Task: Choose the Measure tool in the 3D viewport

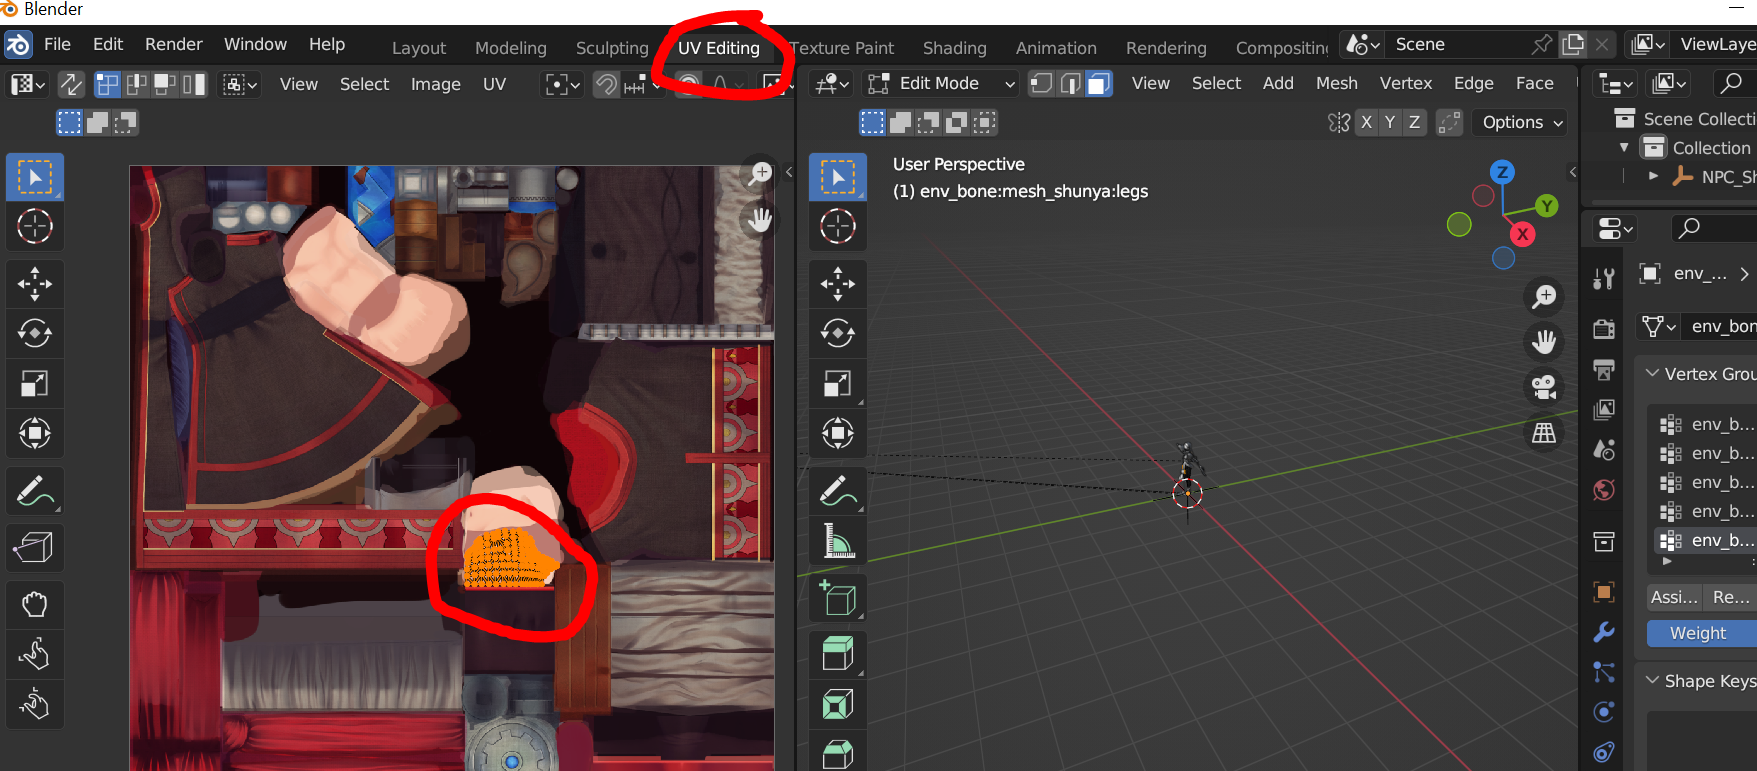Action: click(838, 541)
